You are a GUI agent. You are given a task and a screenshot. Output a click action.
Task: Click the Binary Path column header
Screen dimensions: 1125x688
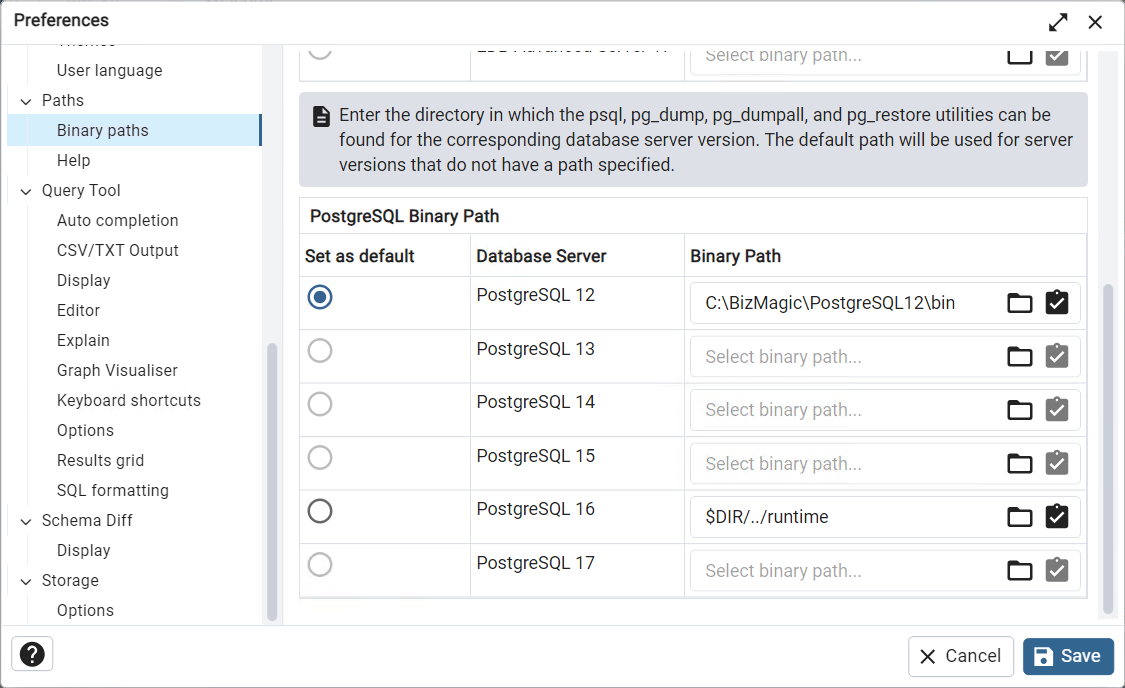click(x=735, y=256)
